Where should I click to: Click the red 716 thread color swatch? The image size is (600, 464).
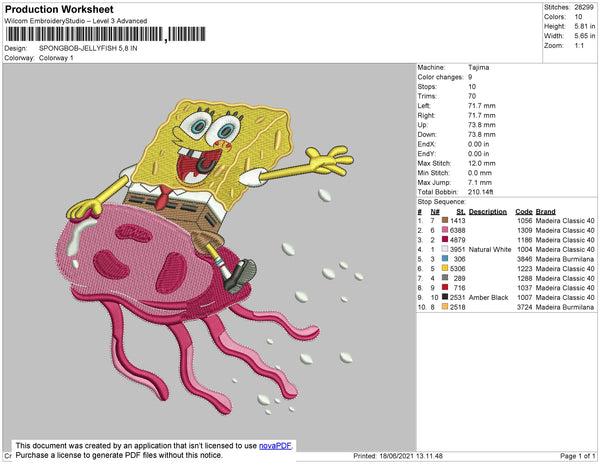[x=445, y=287]
